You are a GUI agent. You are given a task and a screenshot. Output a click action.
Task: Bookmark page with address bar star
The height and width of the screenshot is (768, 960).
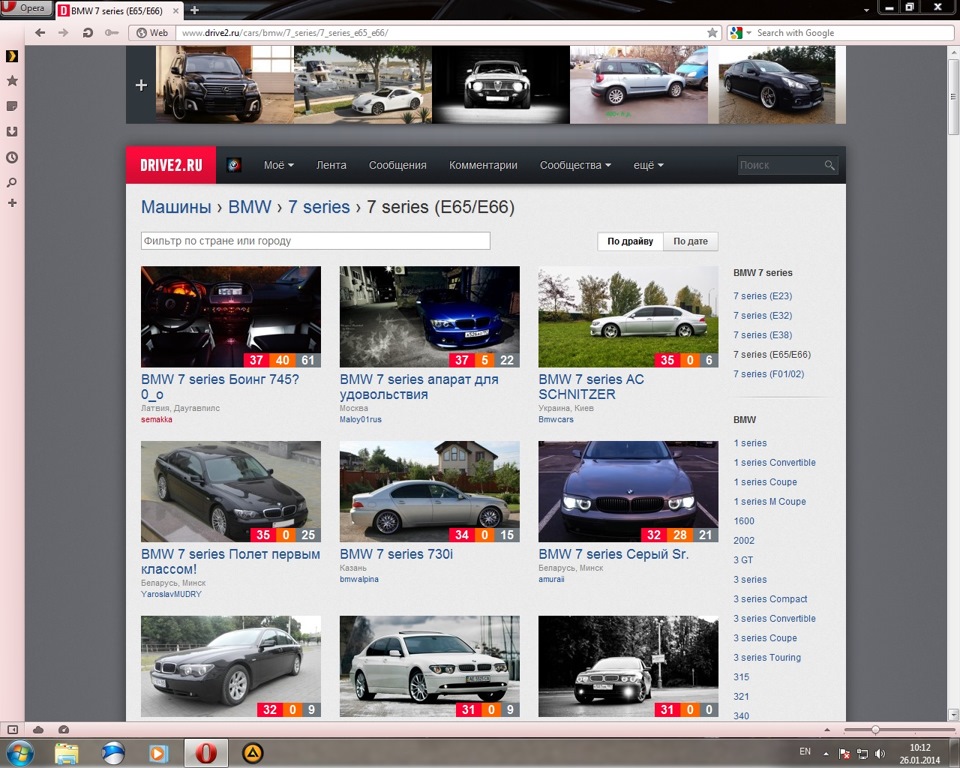coord(710,31)
